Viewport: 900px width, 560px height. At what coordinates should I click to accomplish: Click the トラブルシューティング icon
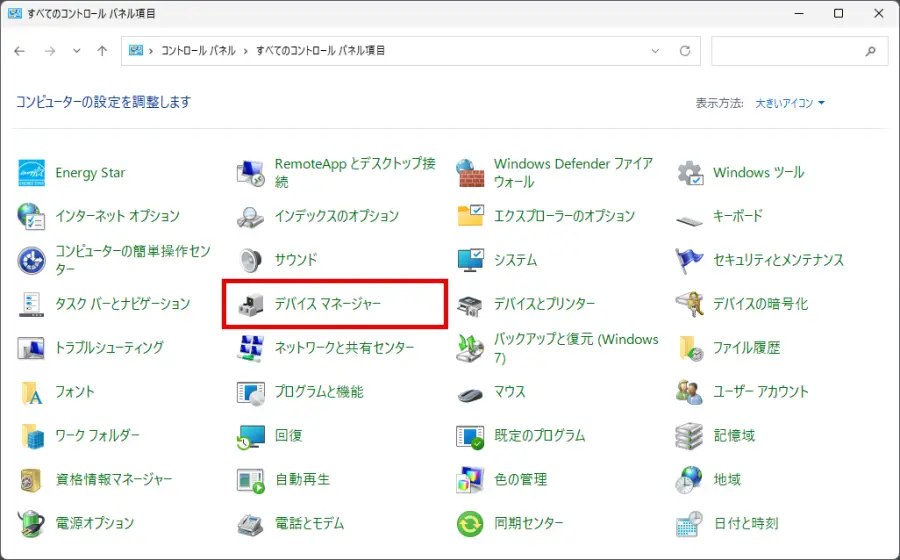coord(32,348)
